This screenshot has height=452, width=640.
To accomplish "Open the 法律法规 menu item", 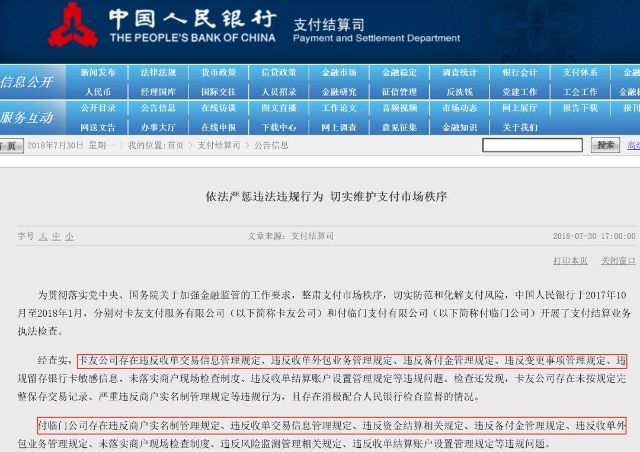I will [158, 73].
